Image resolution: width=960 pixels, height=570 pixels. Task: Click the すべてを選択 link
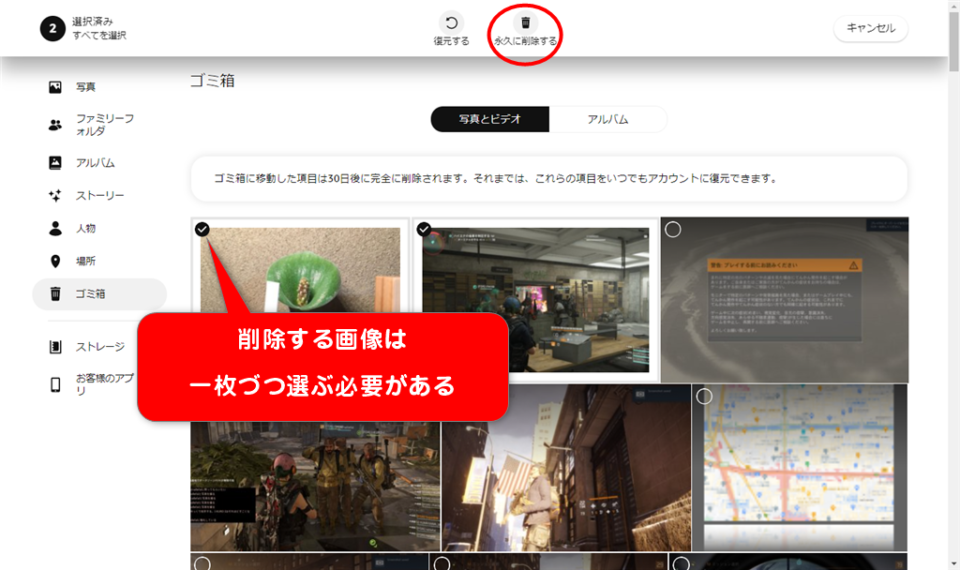click(99, 36)
